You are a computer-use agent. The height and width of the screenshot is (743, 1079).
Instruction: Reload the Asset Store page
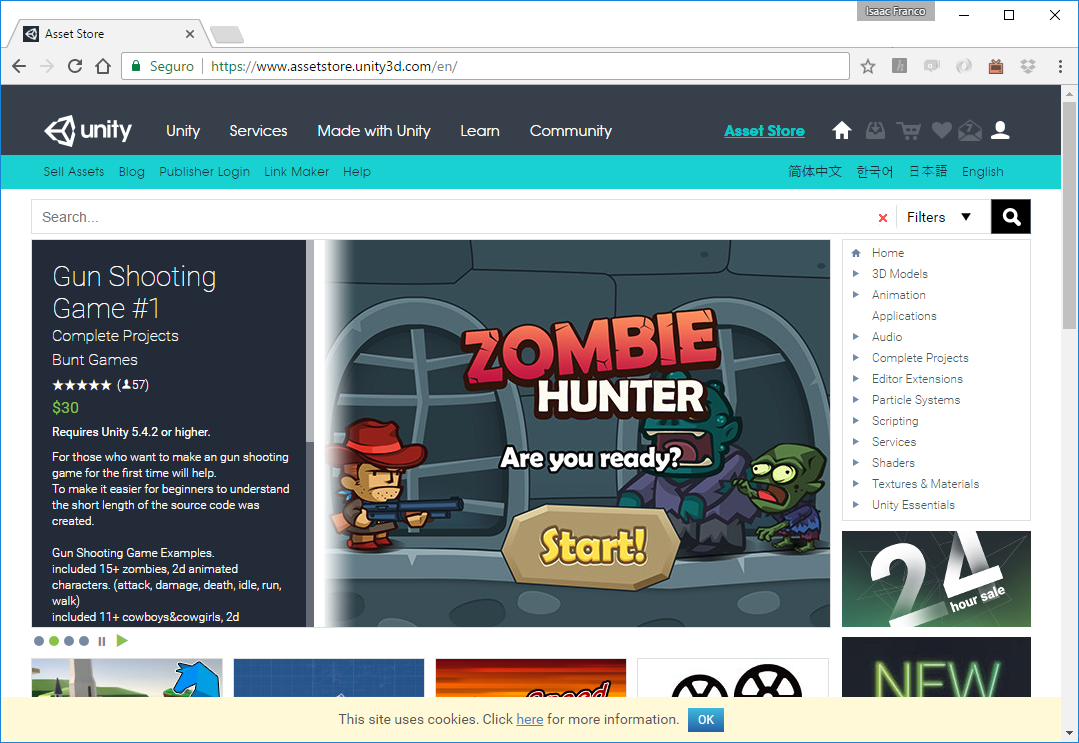click(x=75, y=66)
